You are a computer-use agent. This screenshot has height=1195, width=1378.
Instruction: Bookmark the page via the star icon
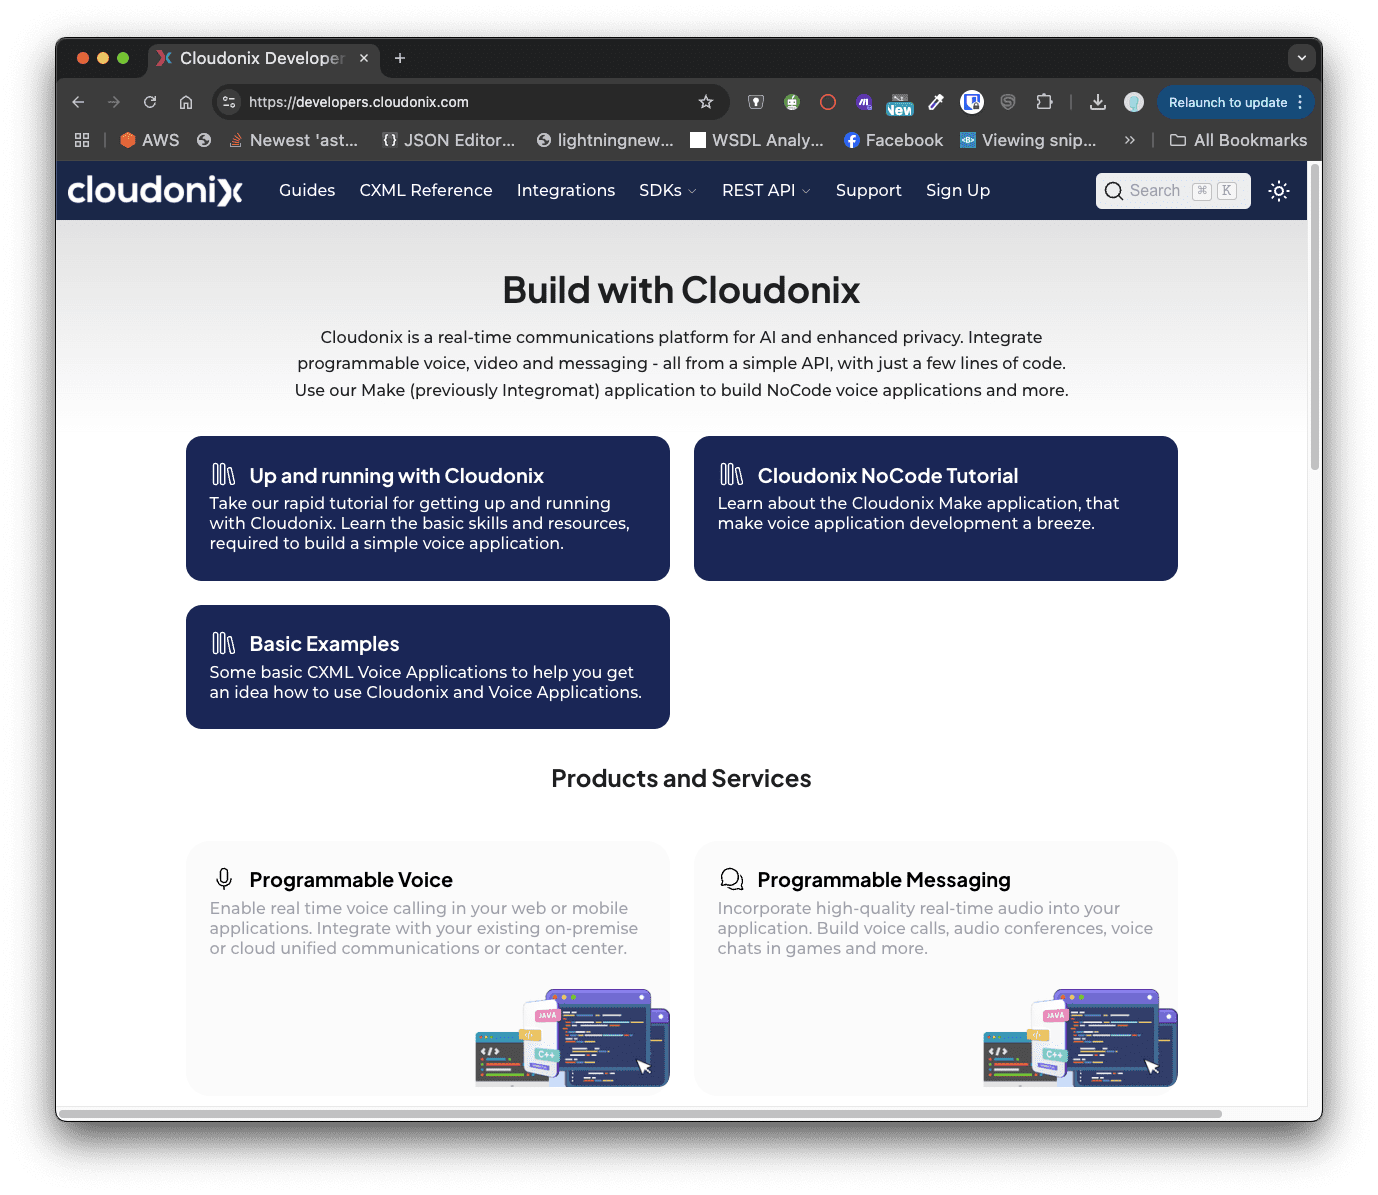705,101
